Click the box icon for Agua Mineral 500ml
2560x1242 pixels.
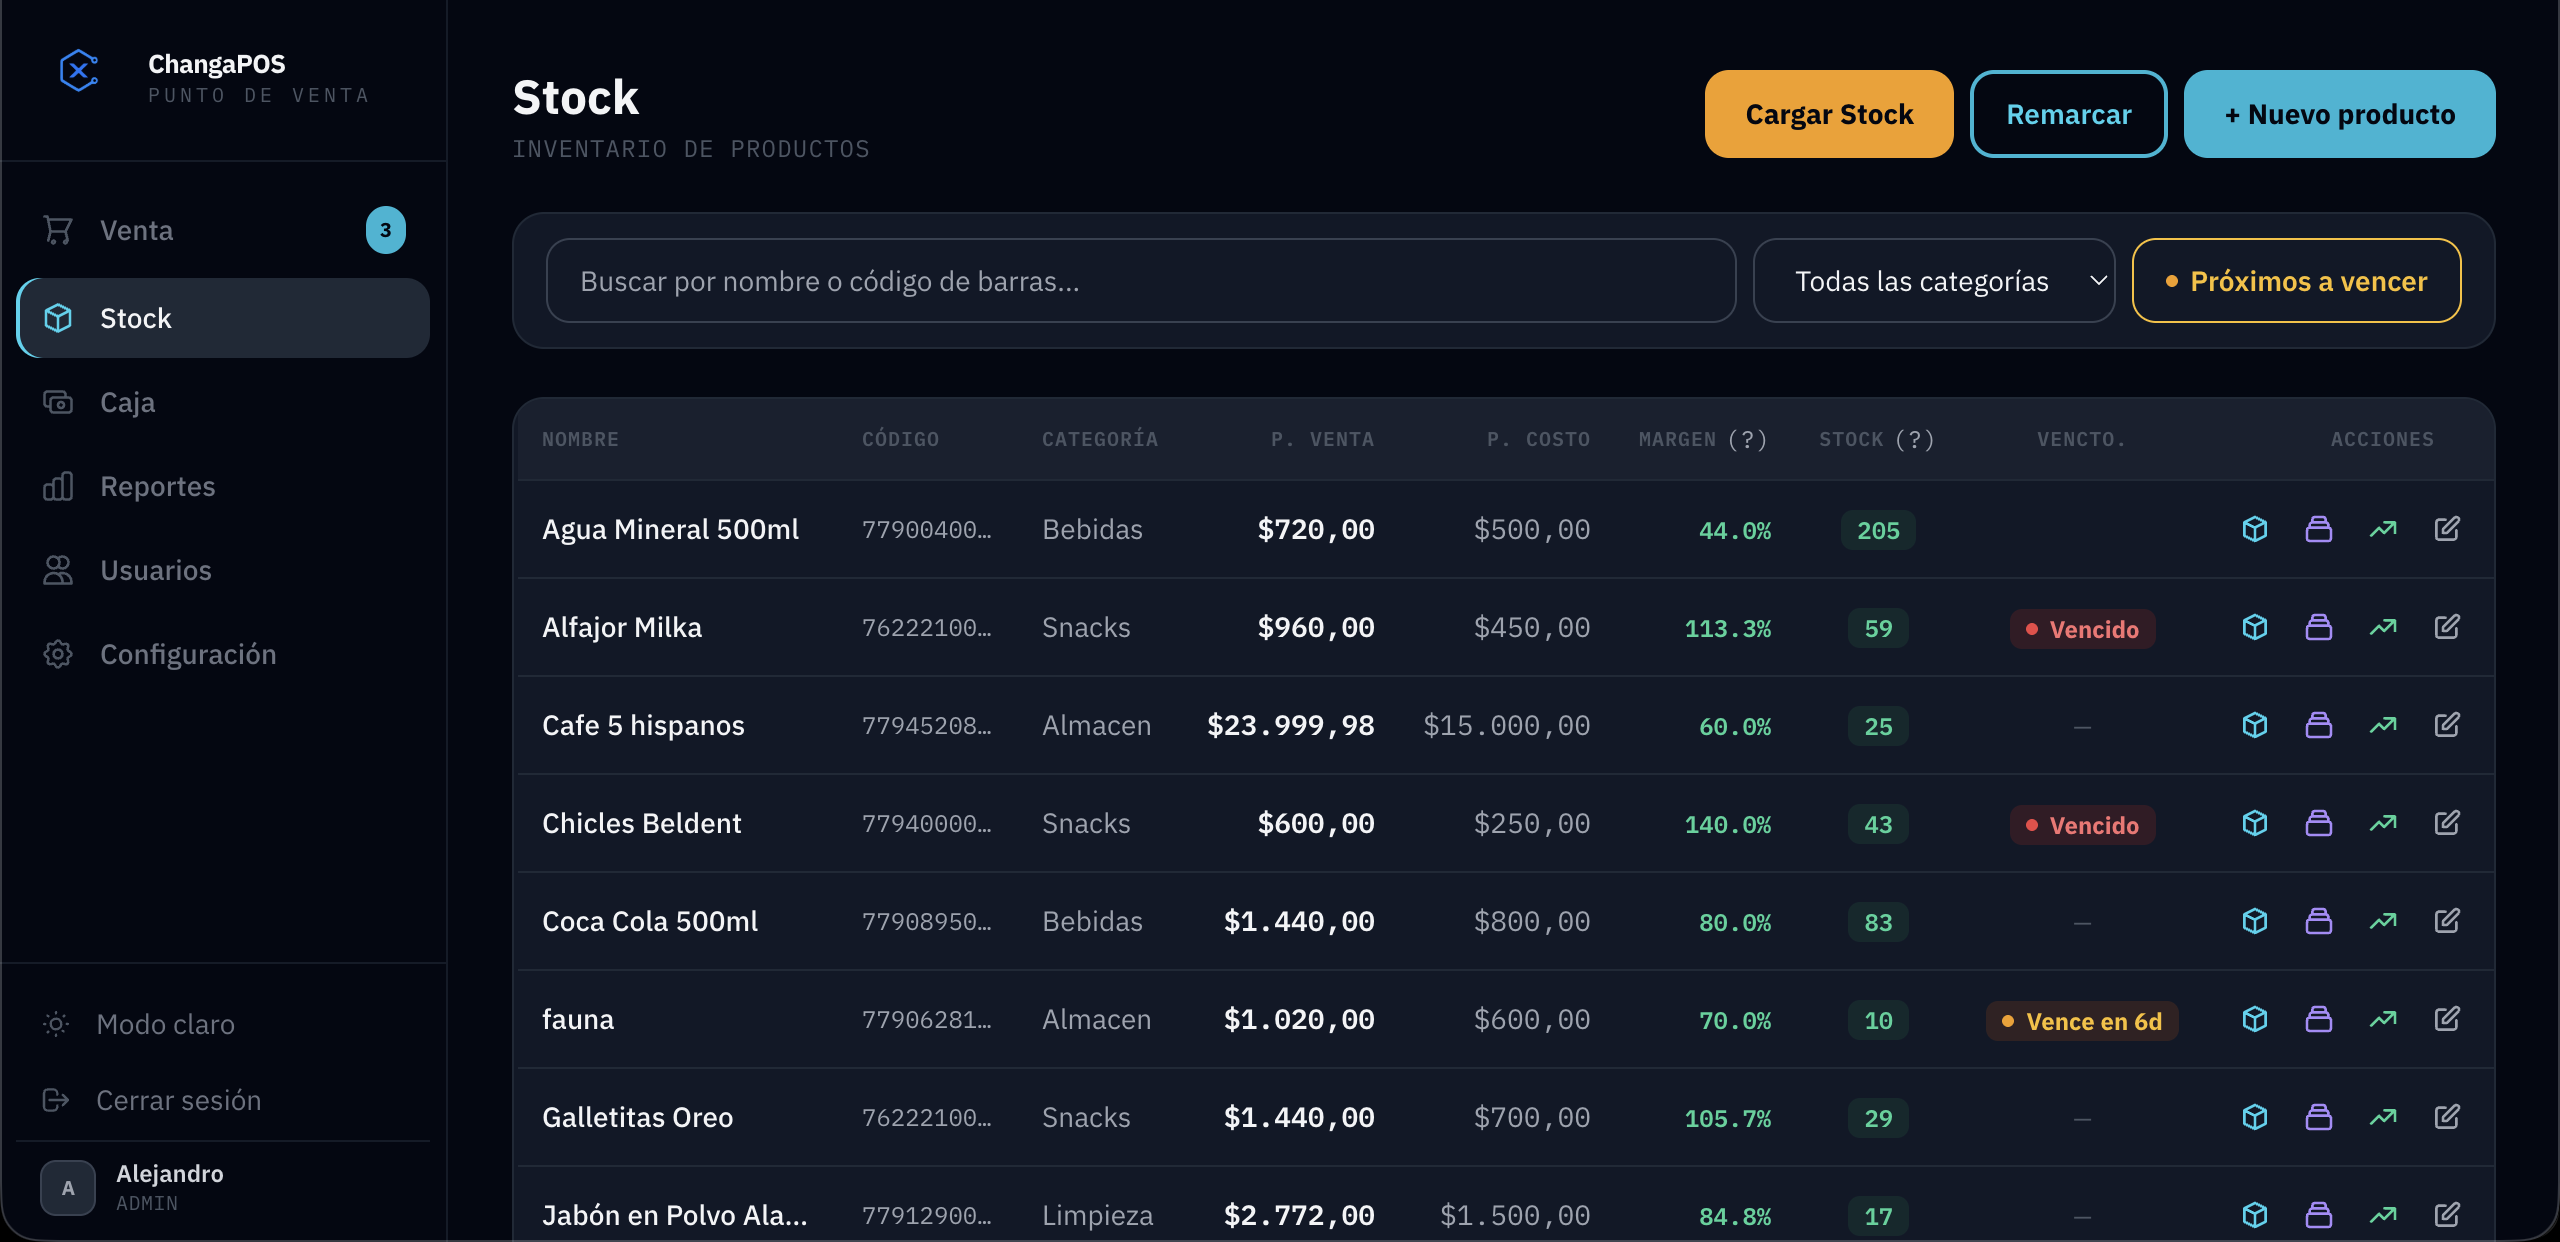tap(2254, 529)
